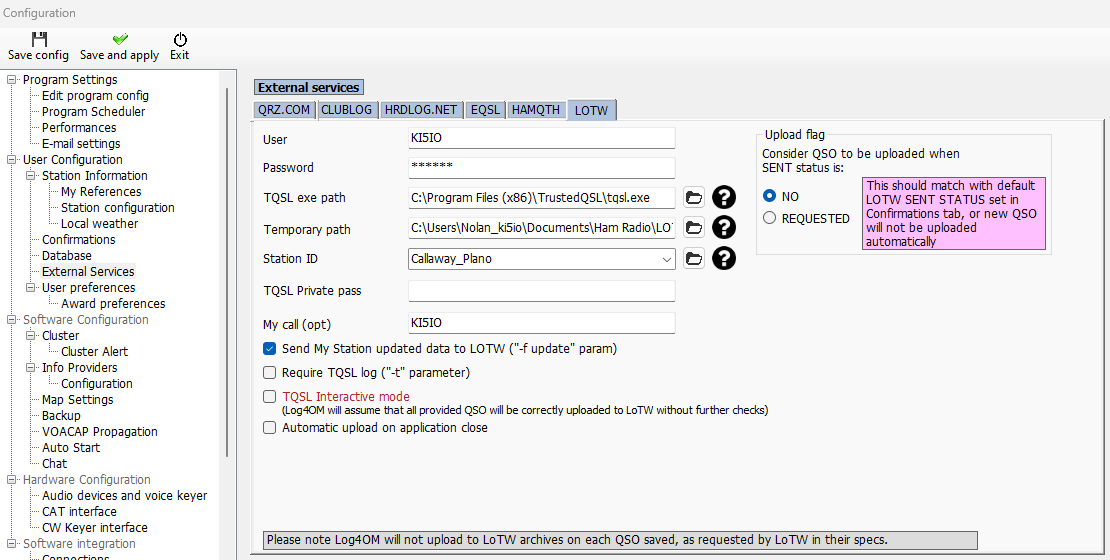This screenshot has width=1110, height=560.
Task: Click the tree panel vertical scrollbar
Action: pyautogui.click(x=227, y=272)
